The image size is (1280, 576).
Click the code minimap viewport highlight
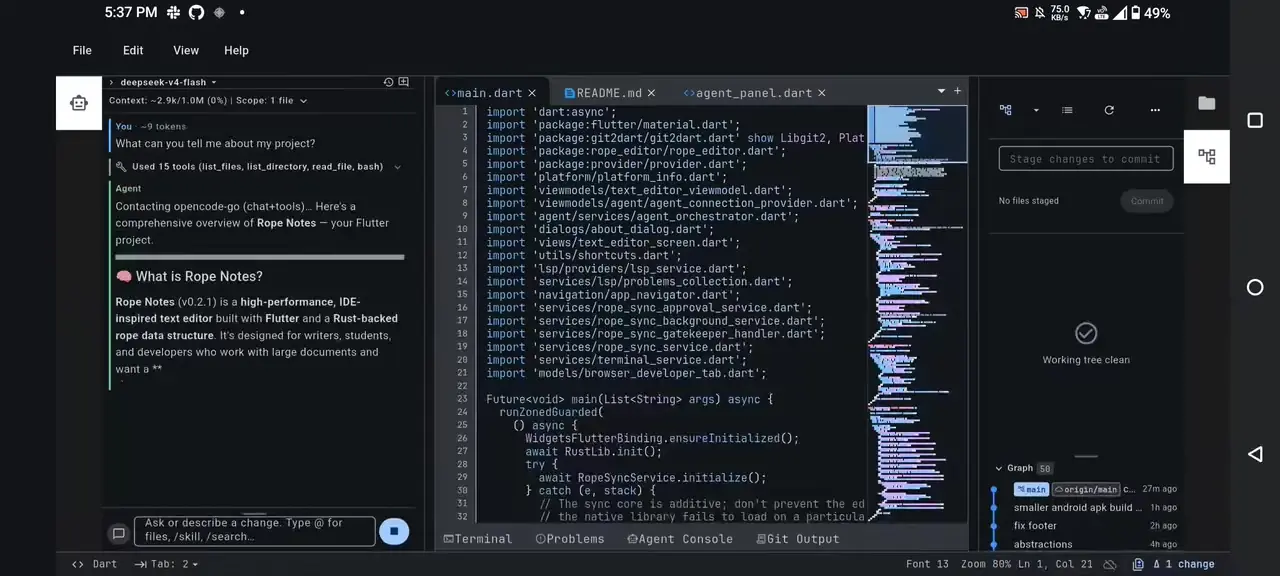point(917,134)
